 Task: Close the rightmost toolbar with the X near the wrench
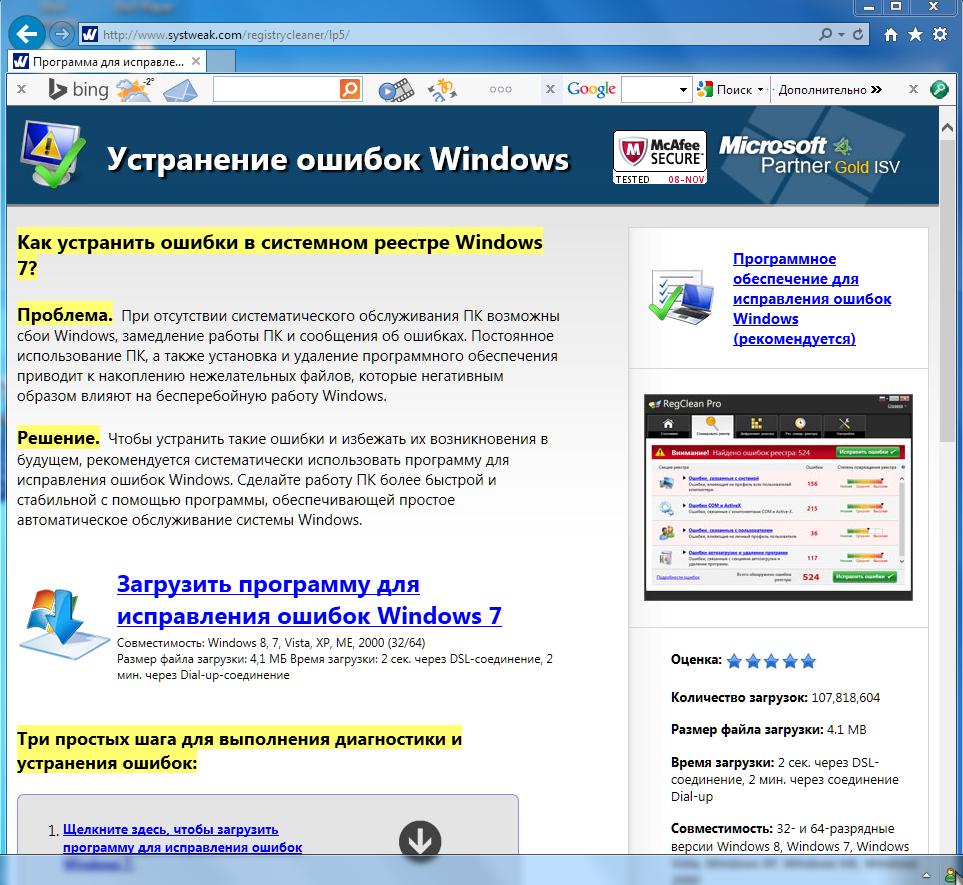coord(913,89)
